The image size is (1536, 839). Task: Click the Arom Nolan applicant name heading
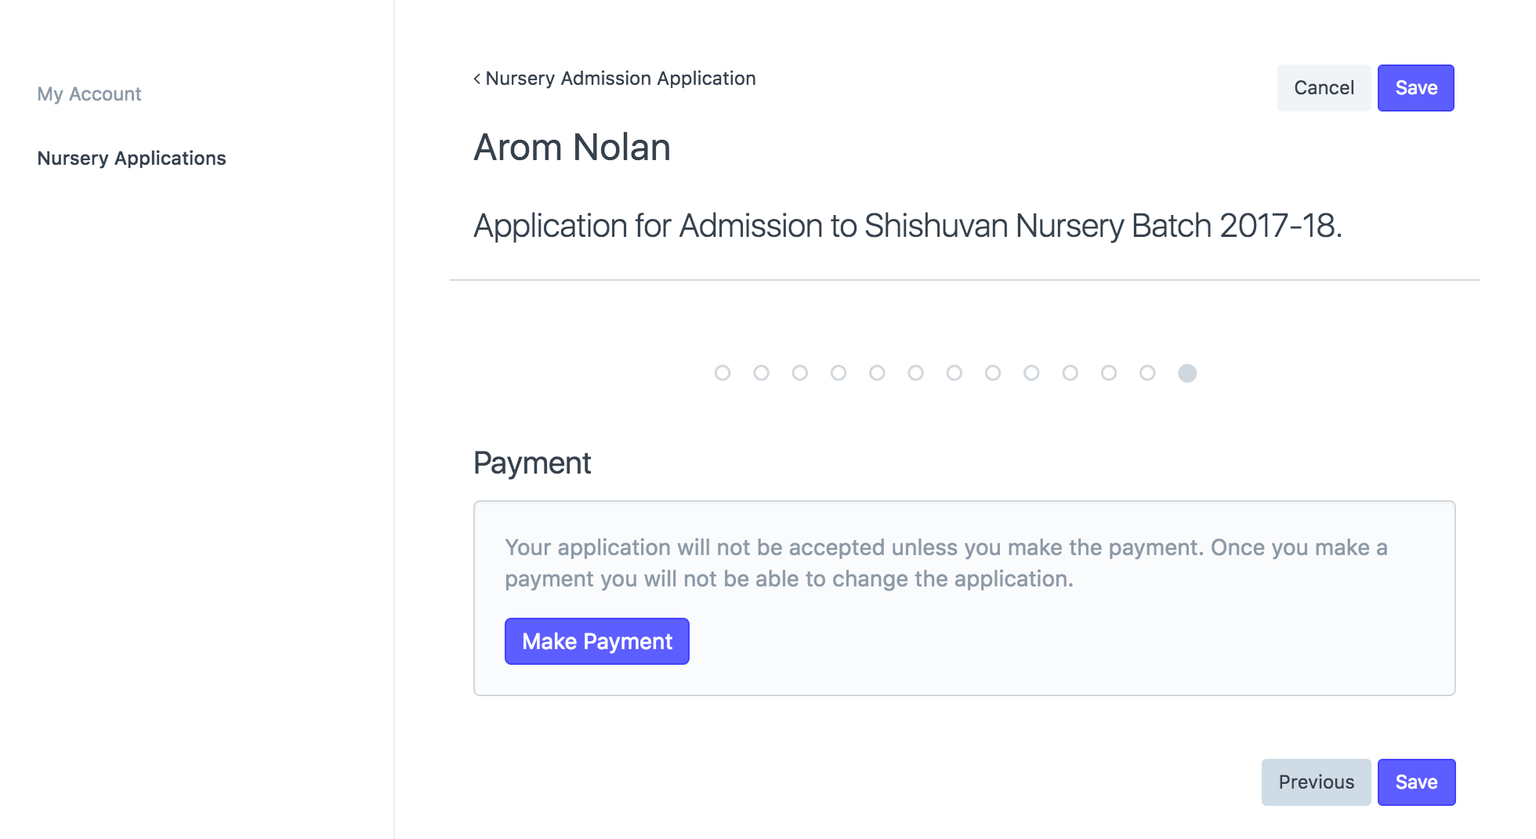pyautogui.click(x=571, y=147)
